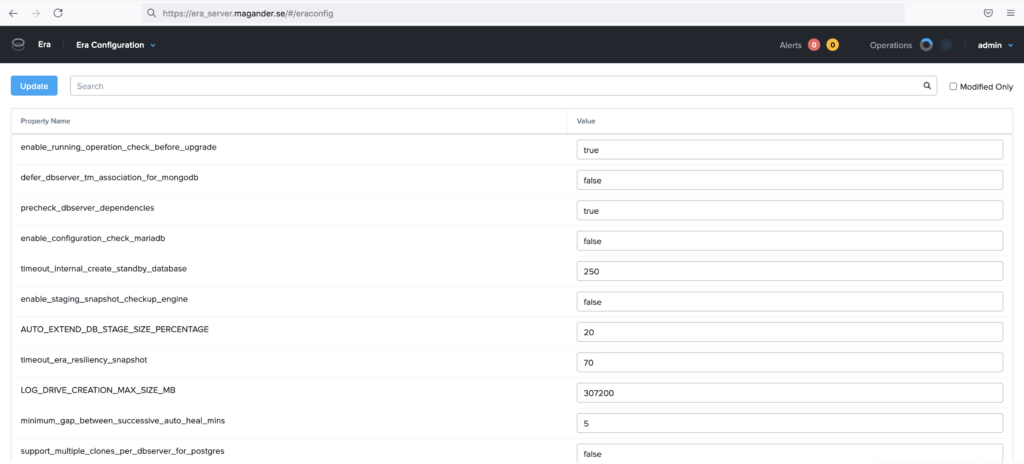The image size is (1024, 464).
Task: Click the yellow alerts counter badge
Action: click(833, 45)
